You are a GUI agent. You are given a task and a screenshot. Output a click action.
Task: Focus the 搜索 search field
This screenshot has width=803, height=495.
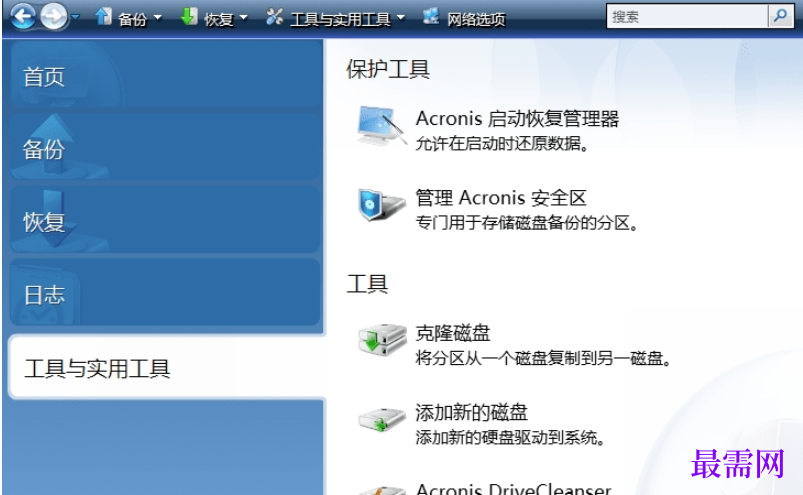pyautogui.click(x=687, y=17)
